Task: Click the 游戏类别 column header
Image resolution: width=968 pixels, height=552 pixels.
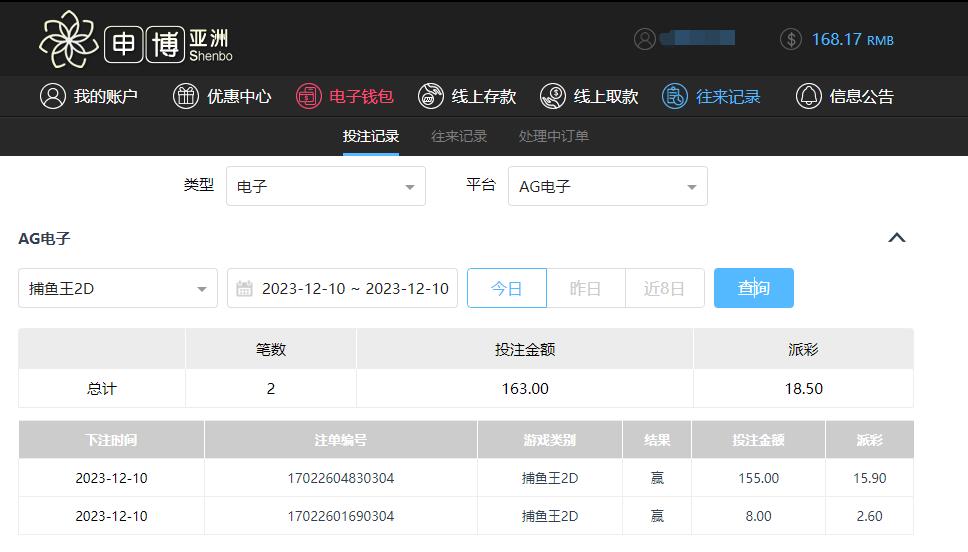Action: tap(549, 440)
